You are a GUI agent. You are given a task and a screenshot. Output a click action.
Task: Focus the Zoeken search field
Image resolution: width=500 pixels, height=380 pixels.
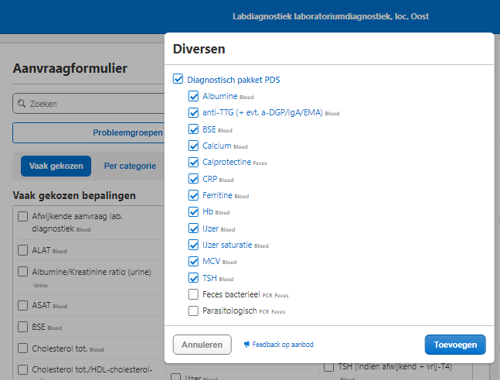click(89, 103)
